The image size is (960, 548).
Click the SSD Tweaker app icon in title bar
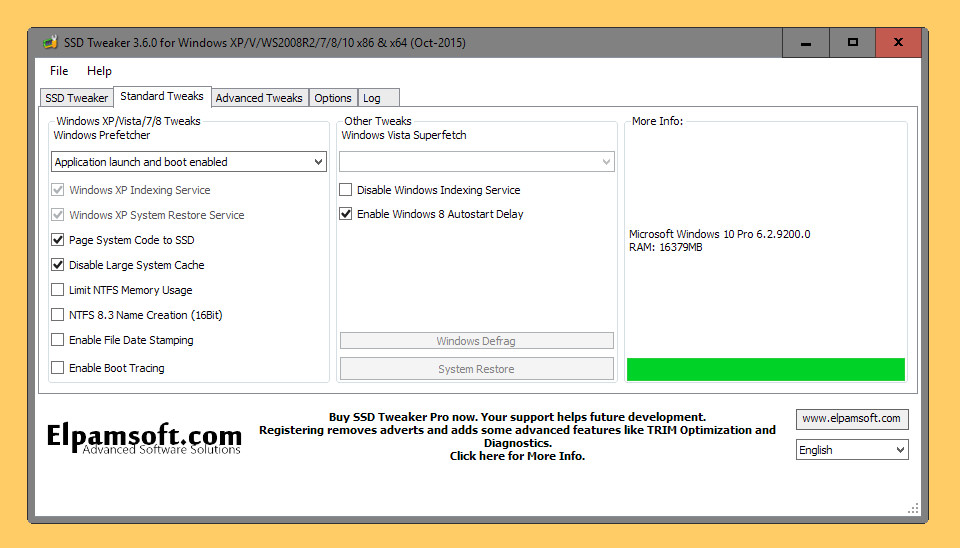(50, 42)
